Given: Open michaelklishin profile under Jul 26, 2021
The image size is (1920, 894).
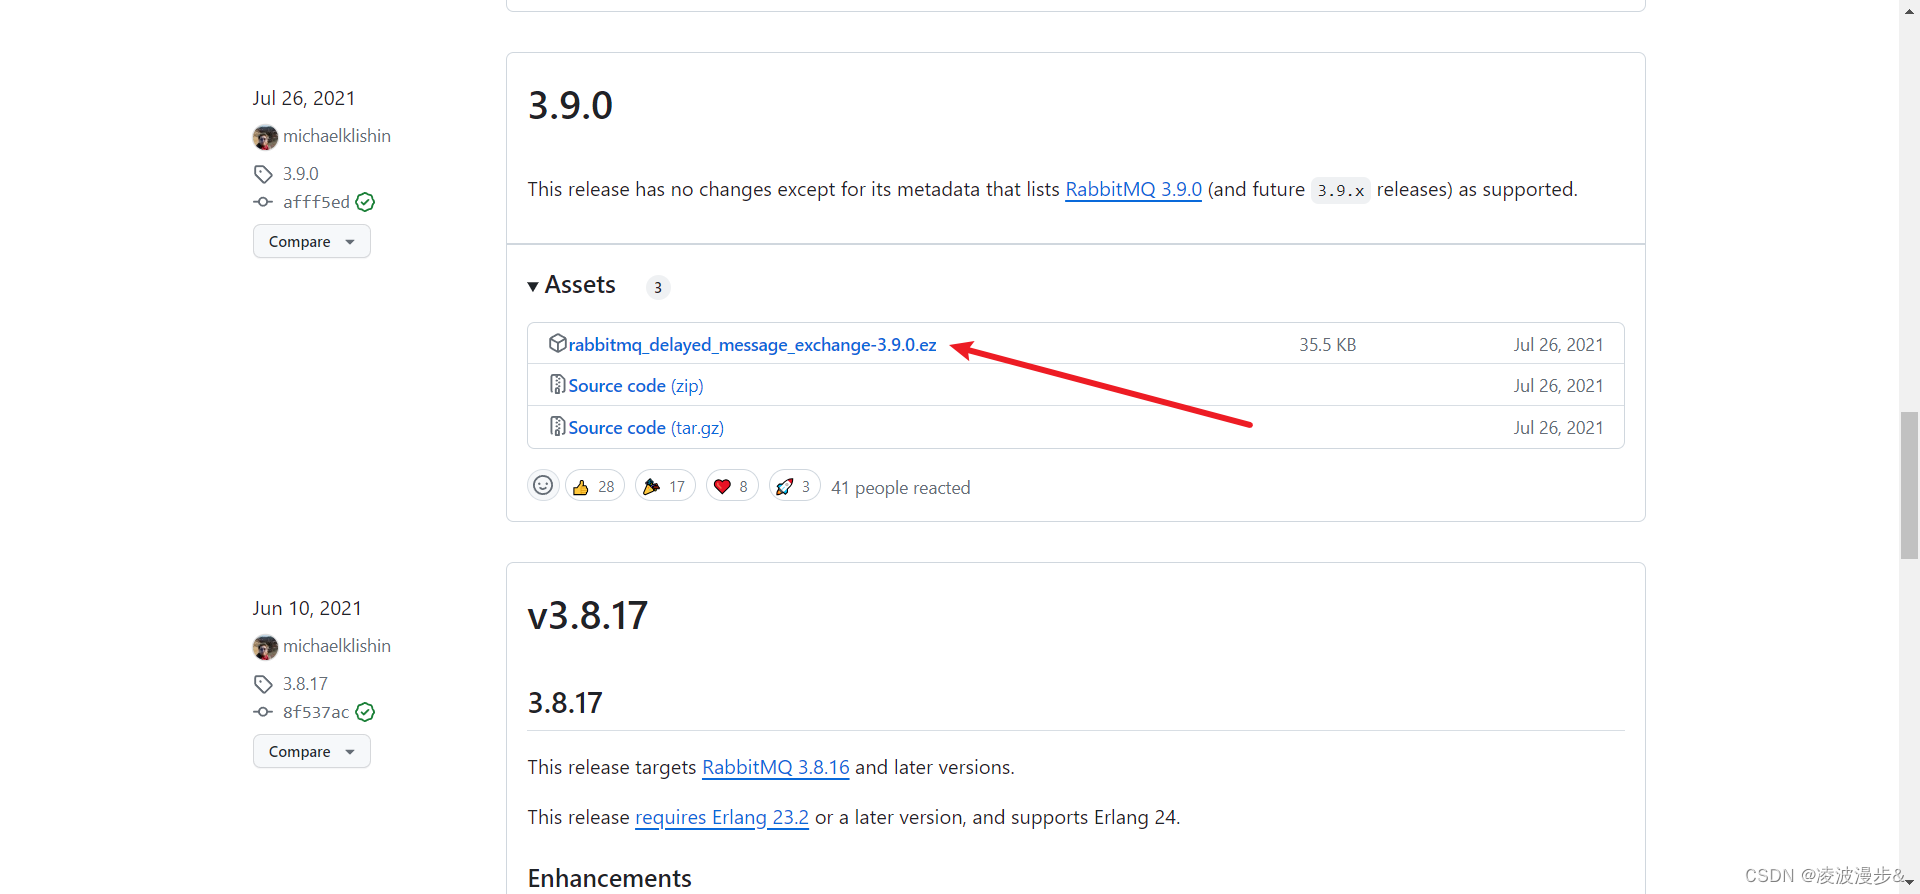Looking at the screenshot, I should pos(337,136).
